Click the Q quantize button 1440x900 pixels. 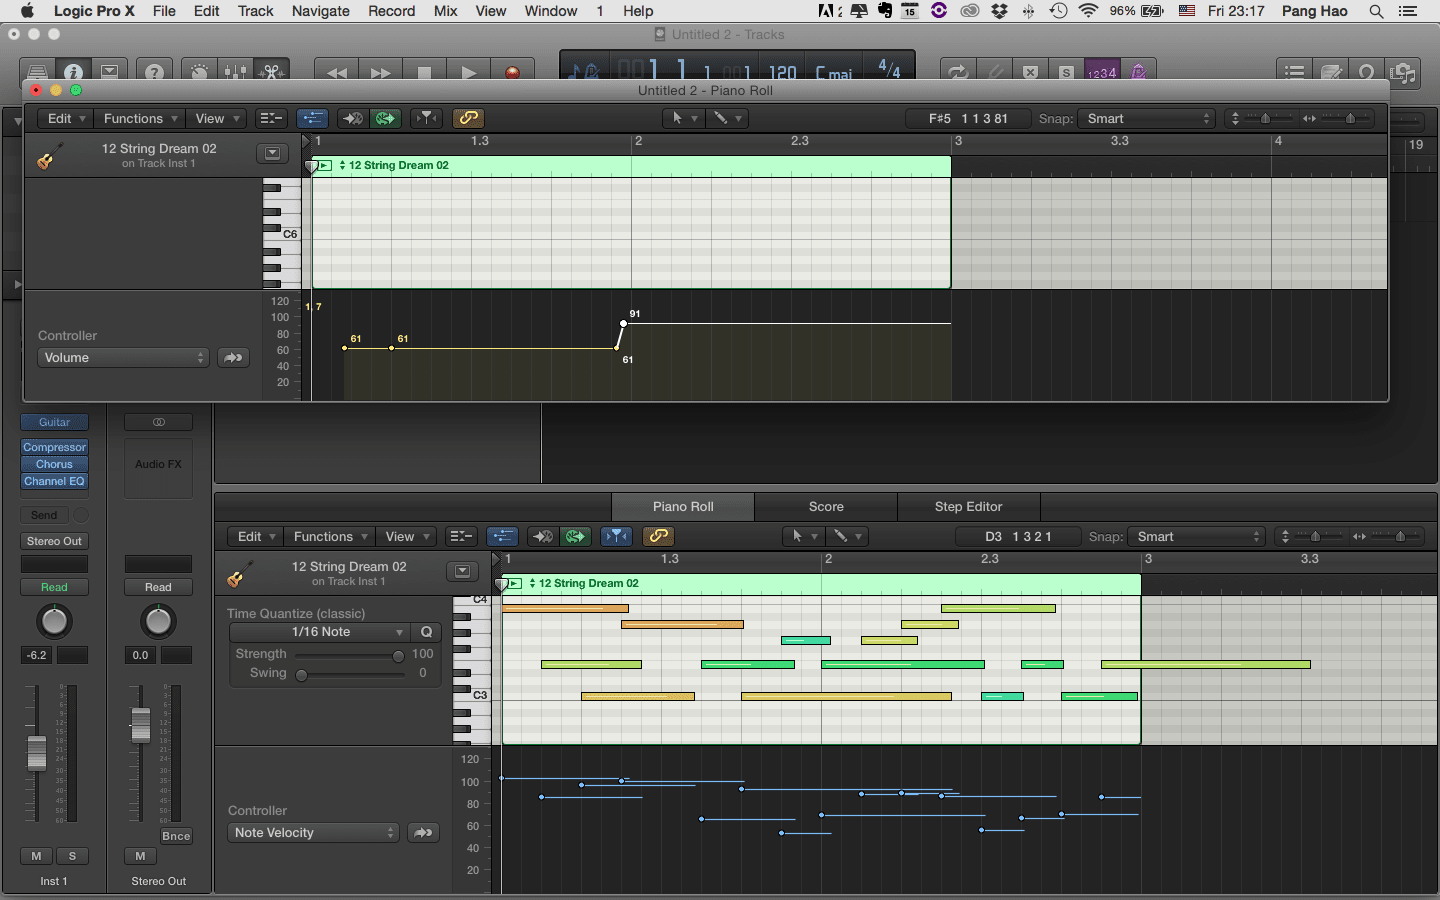pyautogui.click(x=427, y=632)
